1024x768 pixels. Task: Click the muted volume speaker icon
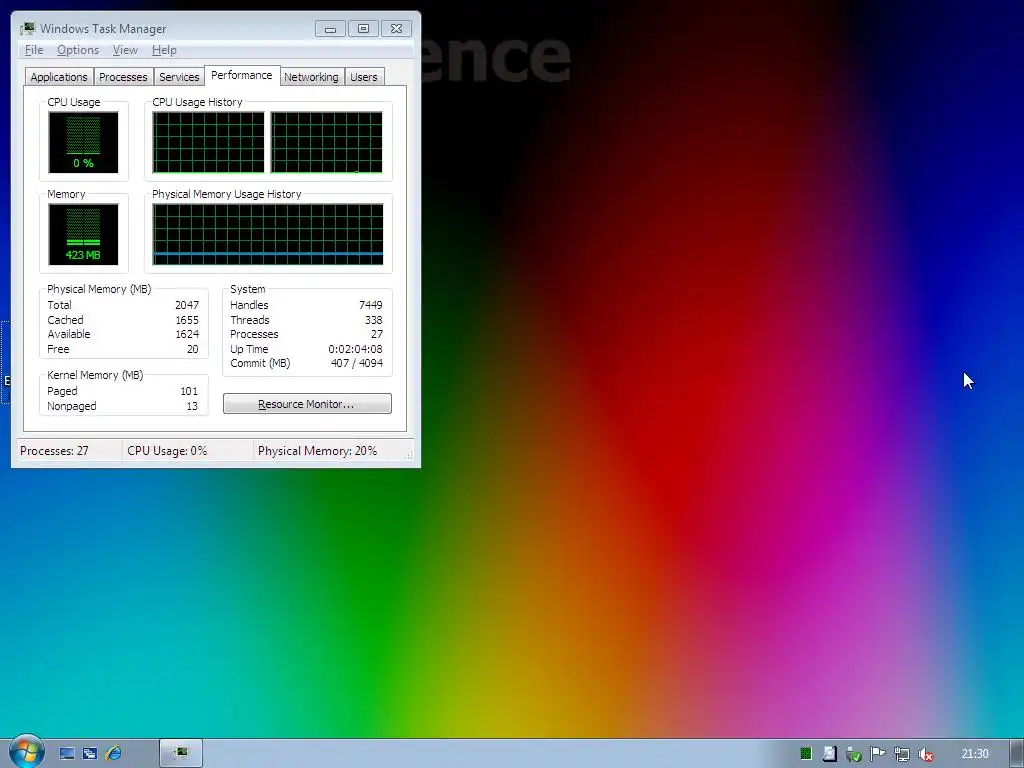[x=926, y=754]
